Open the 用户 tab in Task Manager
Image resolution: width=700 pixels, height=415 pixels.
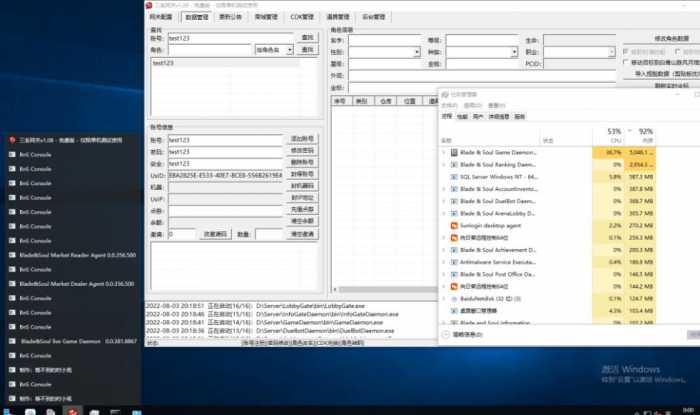[478, 116]
